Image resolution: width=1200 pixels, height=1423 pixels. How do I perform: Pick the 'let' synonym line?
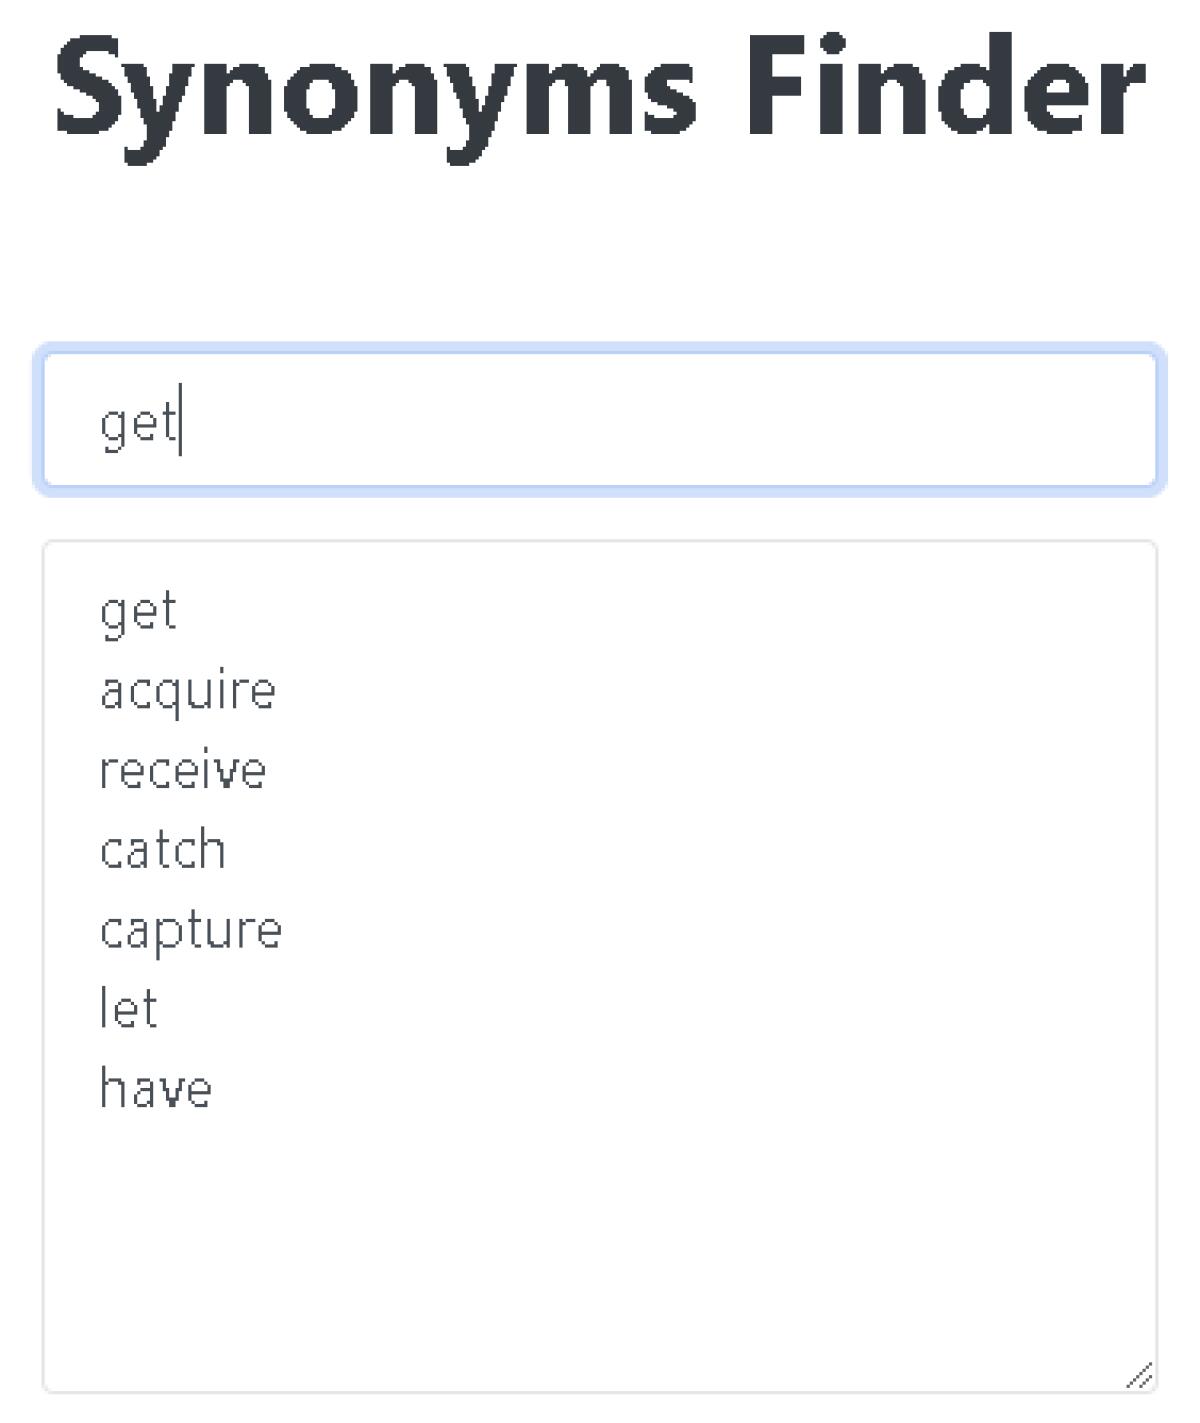pyautogui.click(x=128, y=1009)
